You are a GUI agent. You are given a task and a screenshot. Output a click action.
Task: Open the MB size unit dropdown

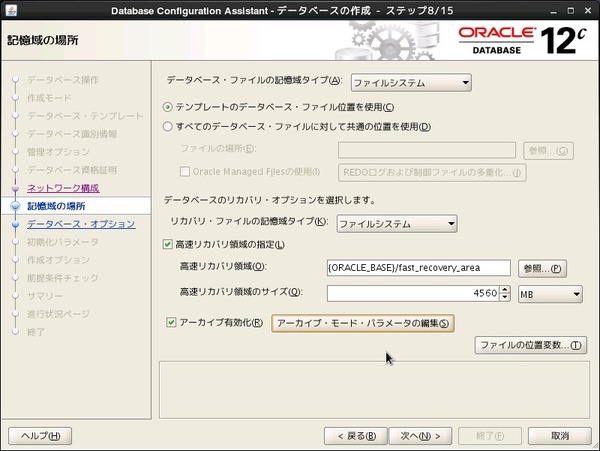550,294
